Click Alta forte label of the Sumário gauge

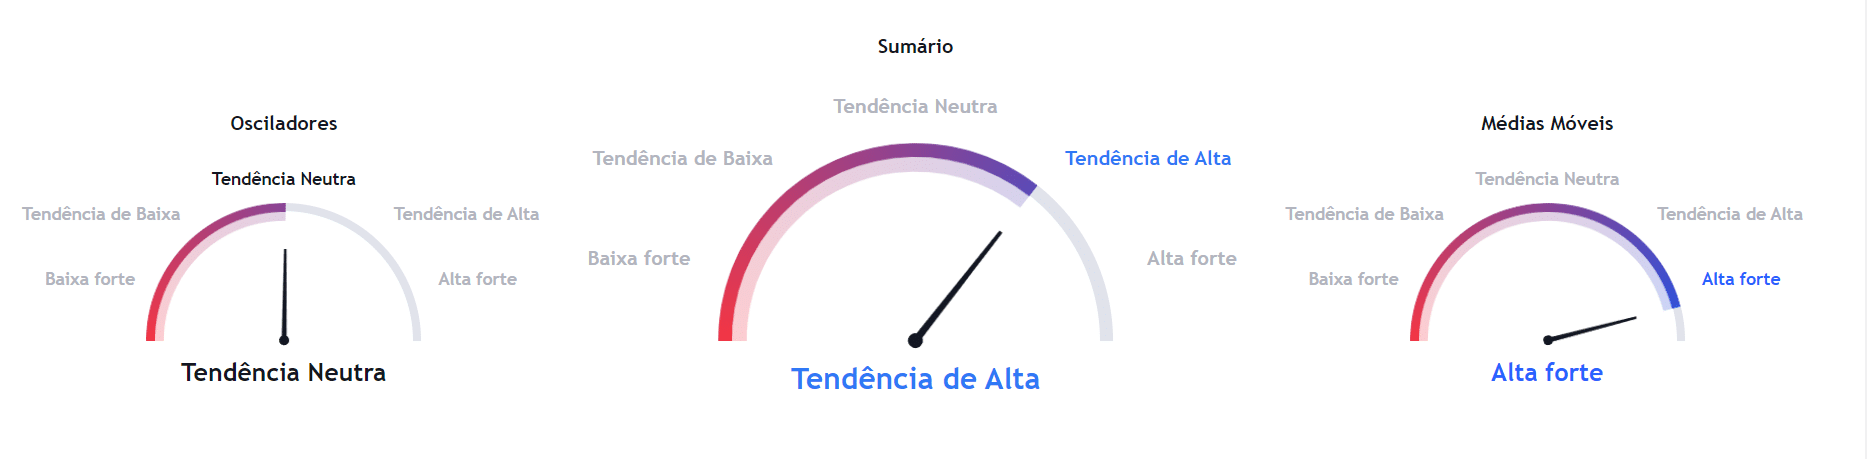click(1192, 258)
